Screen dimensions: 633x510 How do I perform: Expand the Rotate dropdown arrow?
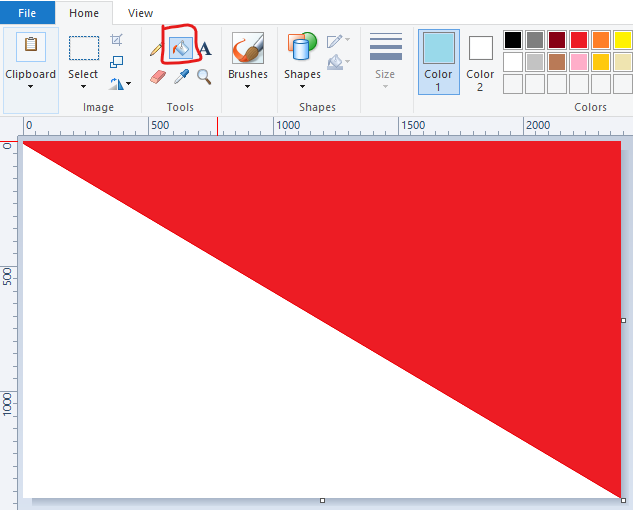[x=129, y=84]
